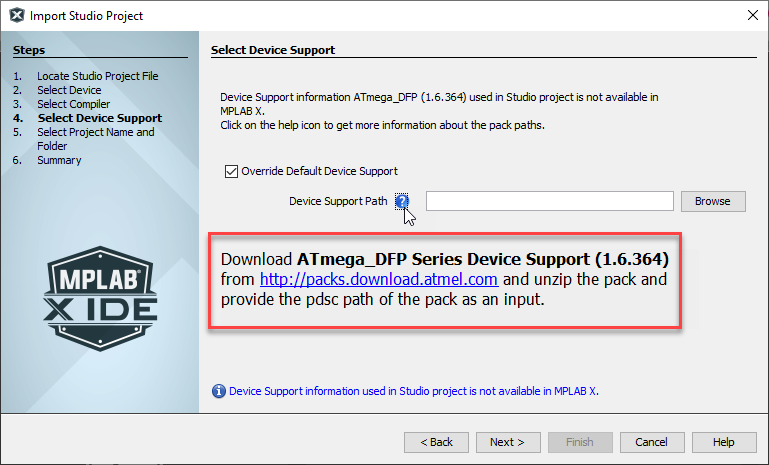
Task: Cancel the import wizard
Action: click(651, 442)
